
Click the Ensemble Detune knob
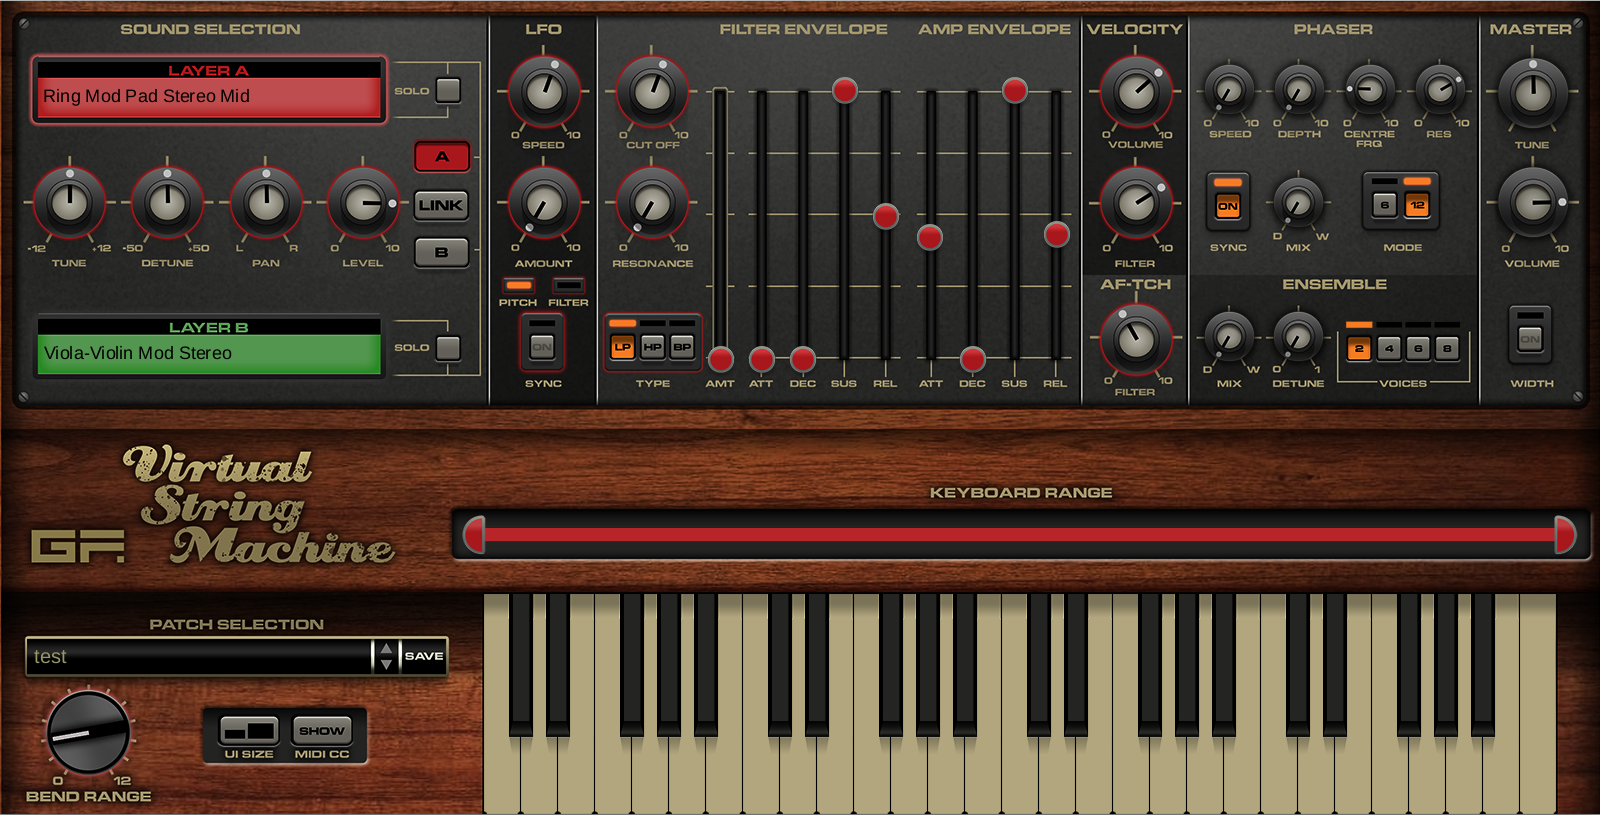click(1297, 338)
